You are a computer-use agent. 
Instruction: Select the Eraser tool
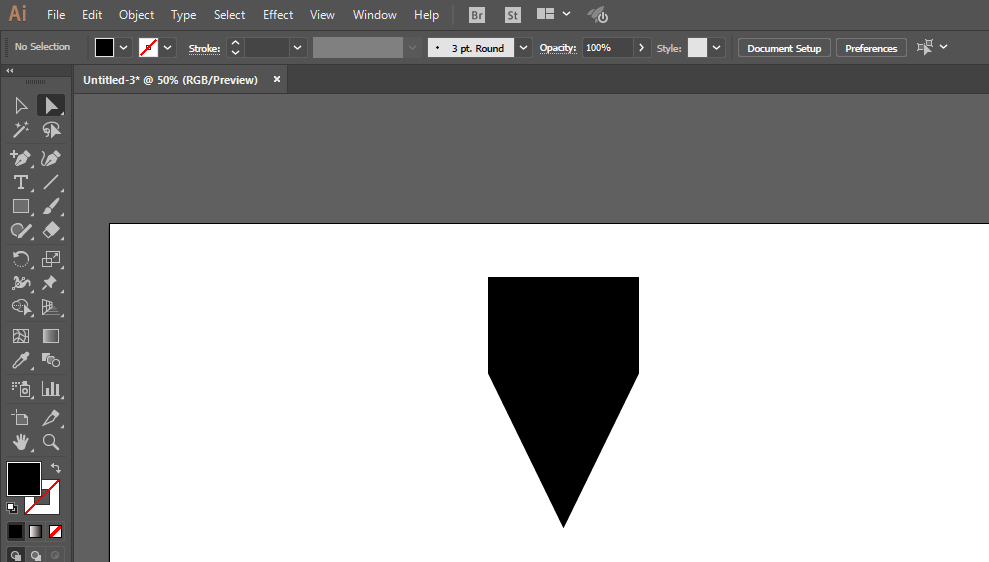point(51,231)
